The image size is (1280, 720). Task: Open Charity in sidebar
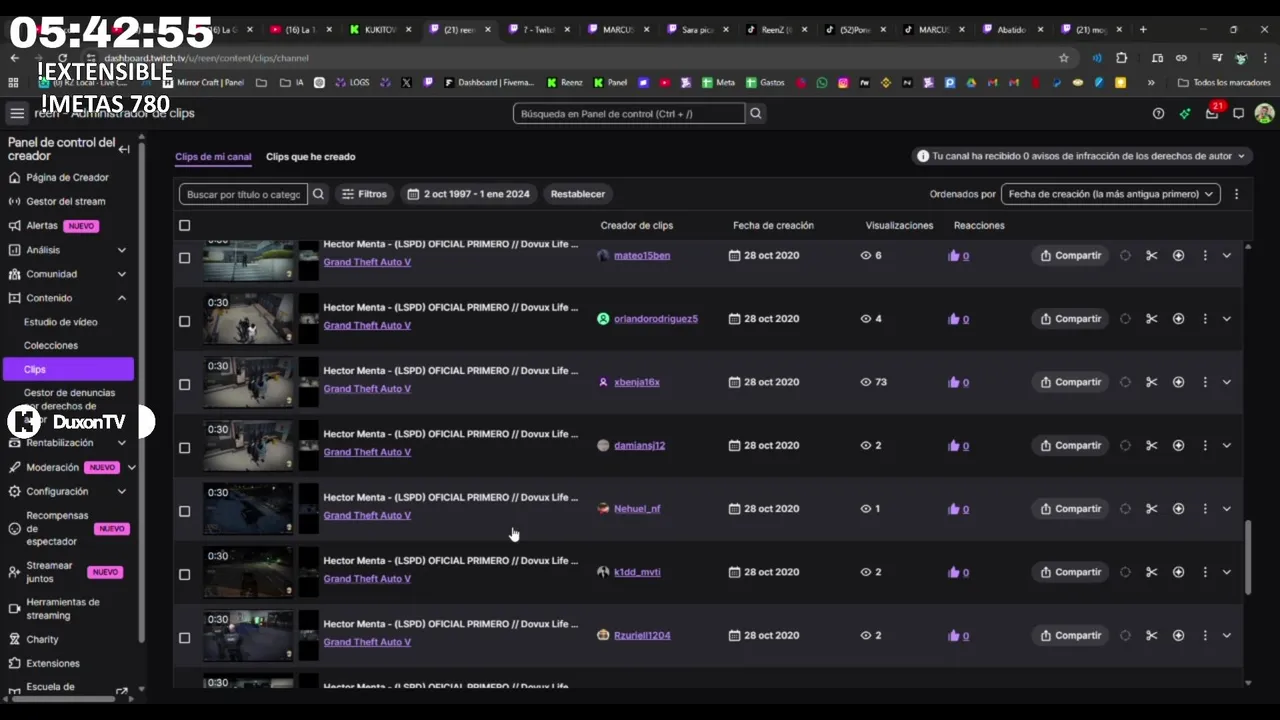[42, 639]
